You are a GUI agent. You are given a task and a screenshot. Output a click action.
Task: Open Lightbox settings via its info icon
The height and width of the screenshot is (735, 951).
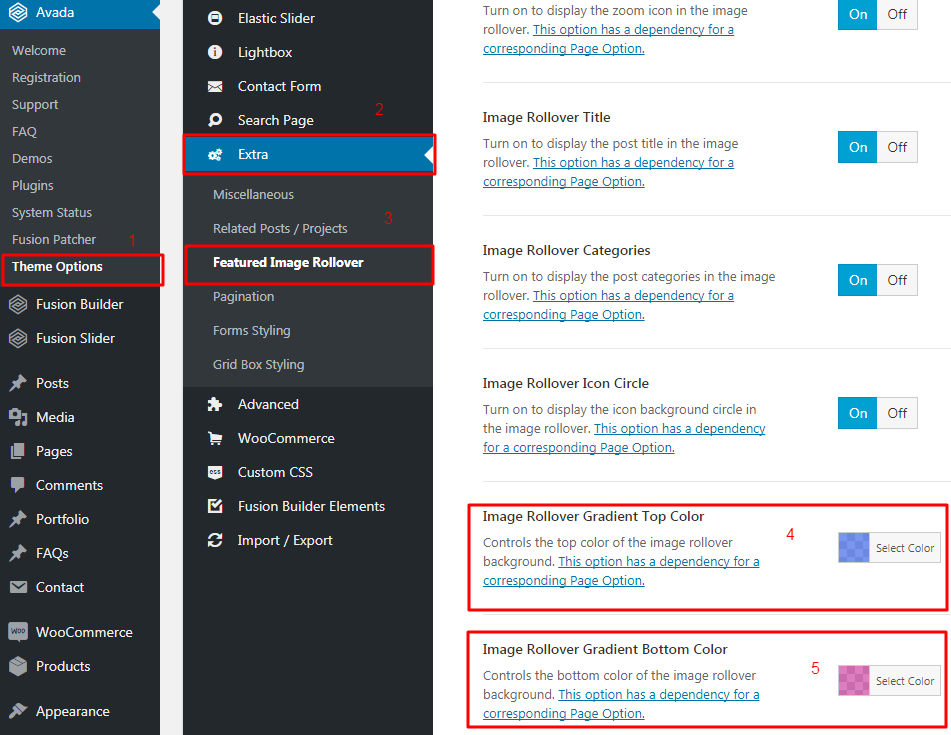click(x=214, y=52)
